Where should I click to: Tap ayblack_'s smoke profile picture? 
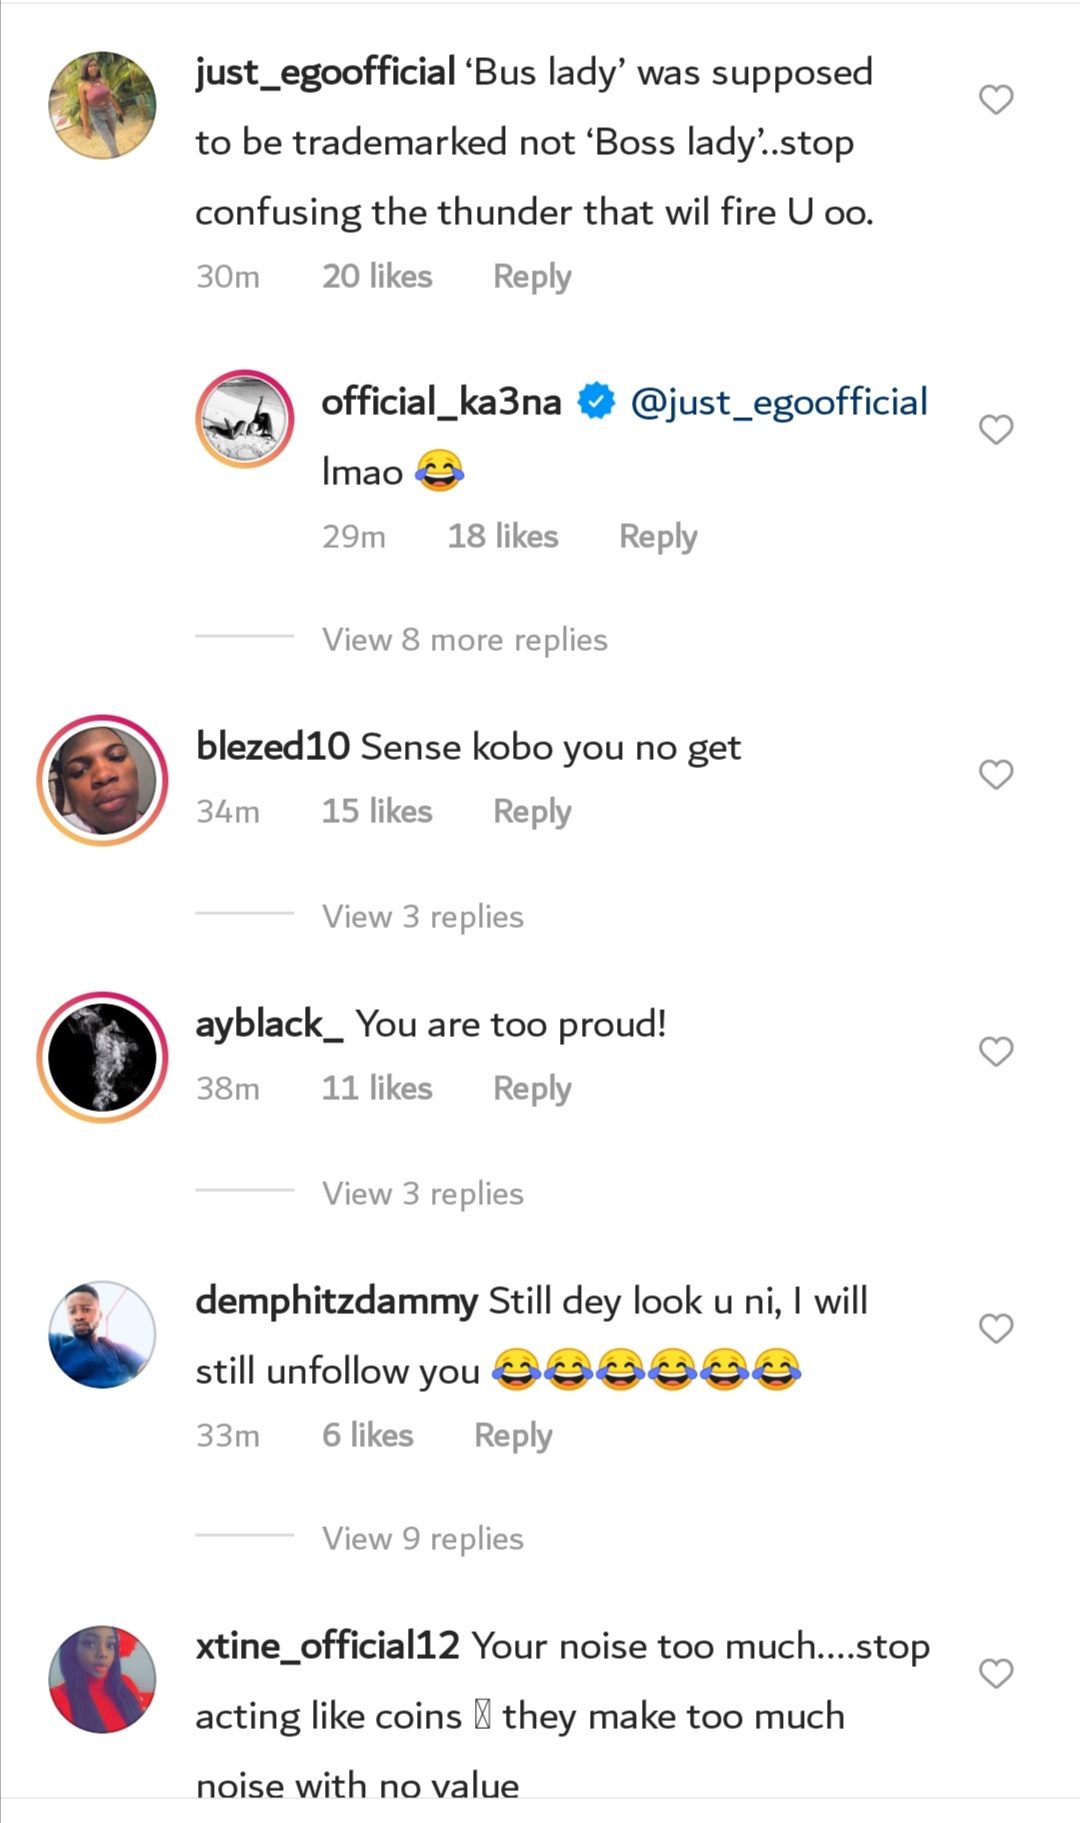[x=102, y=1057]
